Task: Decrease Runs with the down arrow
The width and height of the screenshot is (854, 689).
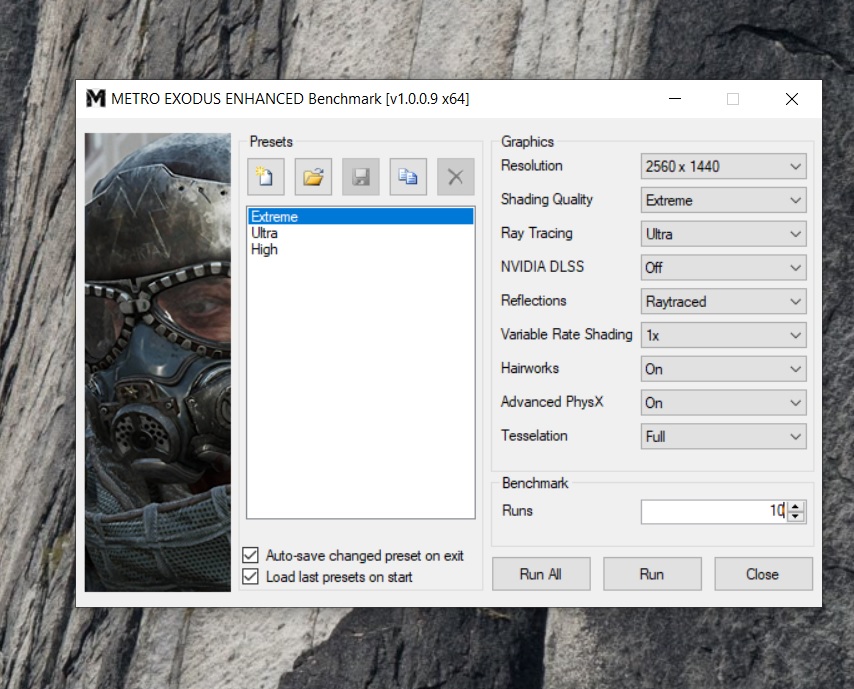Action: tap(796, 516)
